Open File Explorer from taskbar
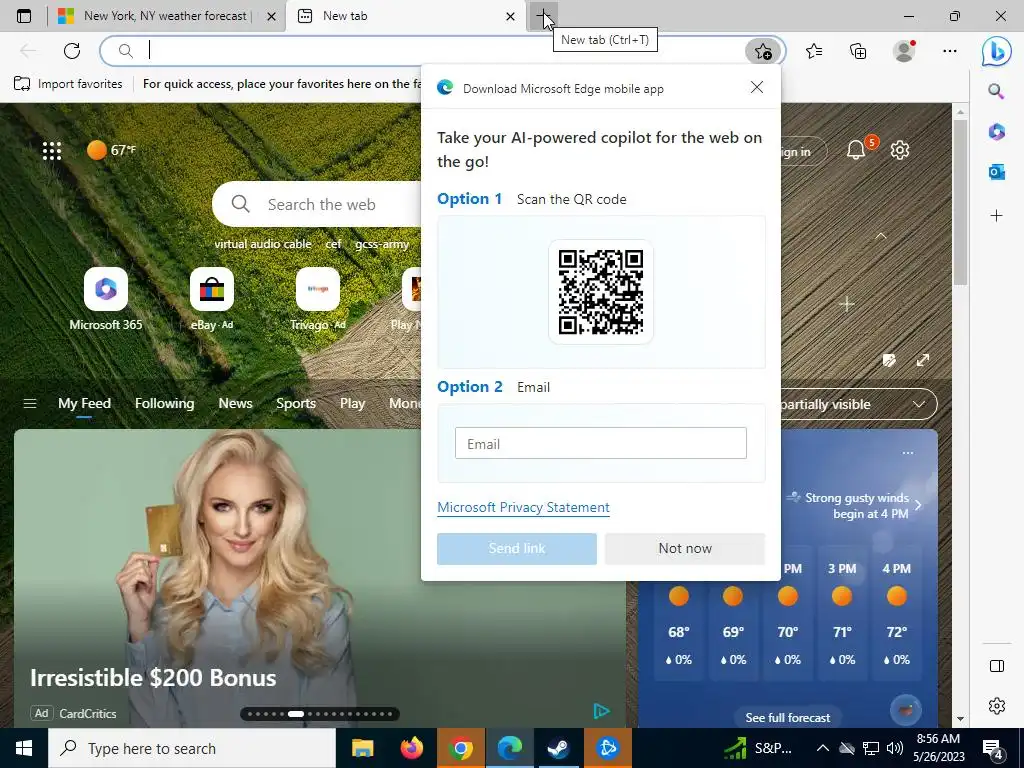The width and height of the screenshot is (1024, 768). click(362, 748)
